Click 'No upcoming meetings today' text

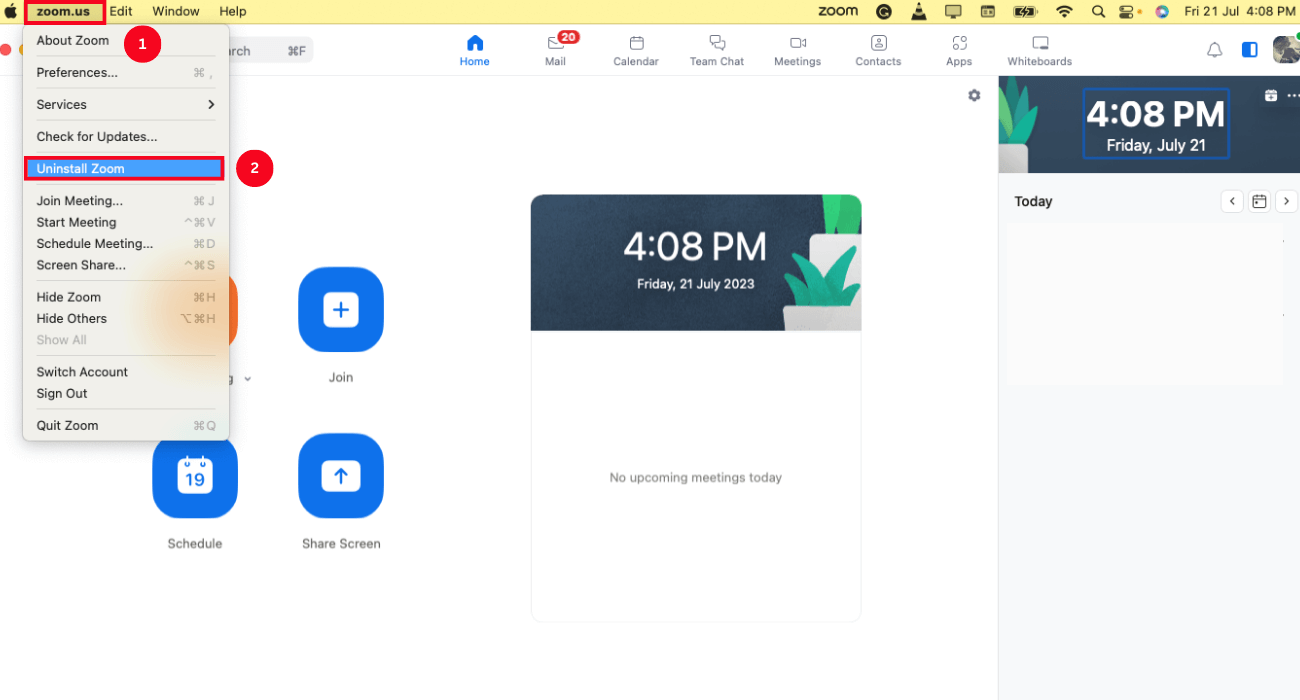pyautogui.click(x=696, y=478)
